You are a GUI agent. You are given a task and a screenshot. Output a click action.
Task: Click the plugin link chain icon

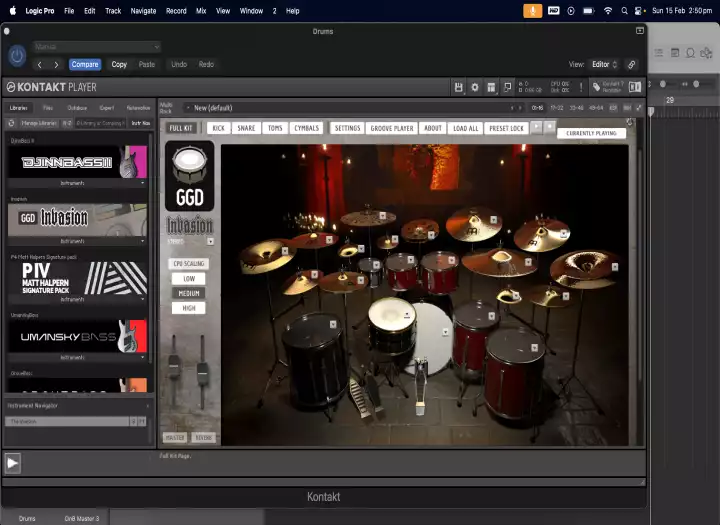(631, 64)
